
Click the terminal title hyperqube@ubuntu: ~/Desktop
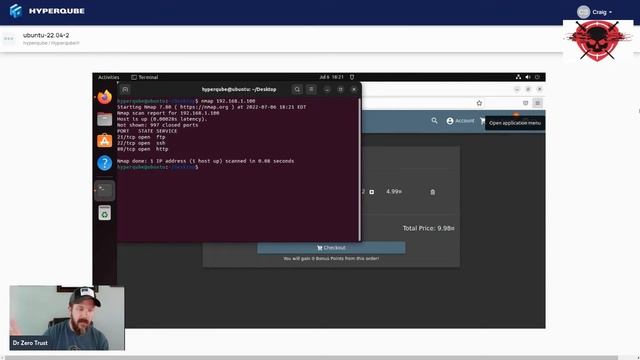coord(239,89)
